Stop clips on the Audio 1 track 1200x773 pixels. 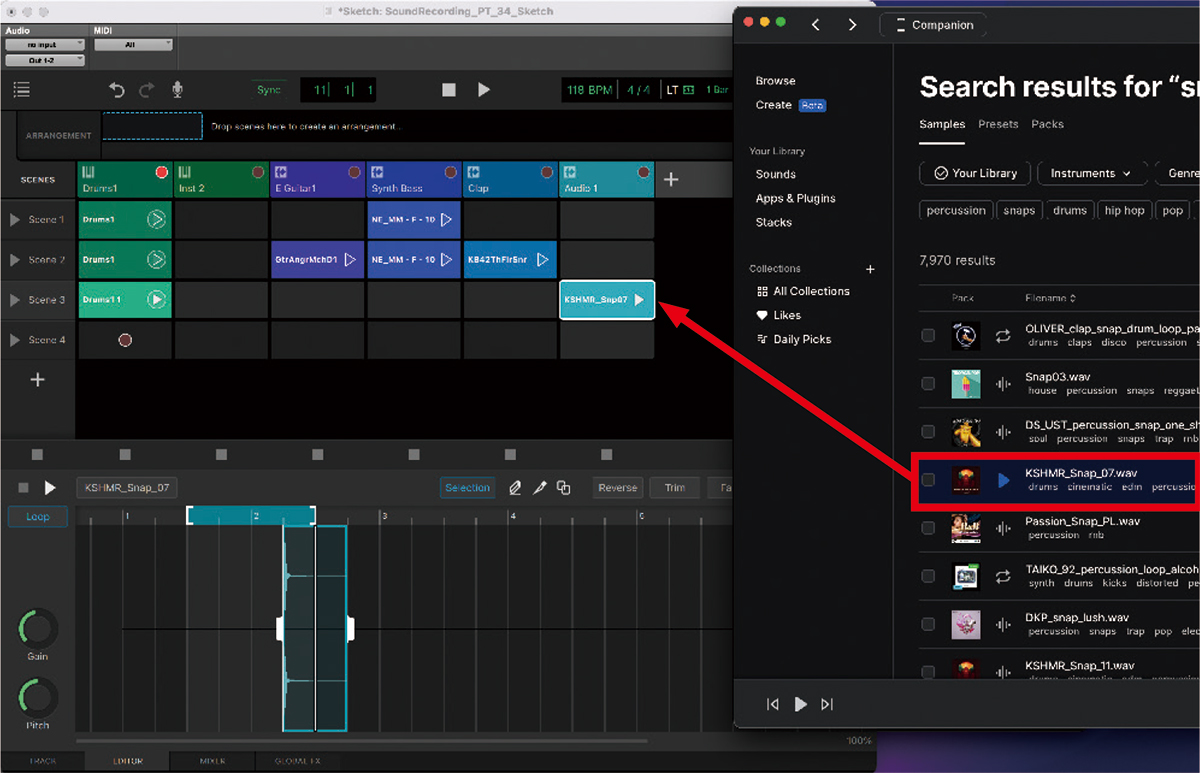[607, 454]
